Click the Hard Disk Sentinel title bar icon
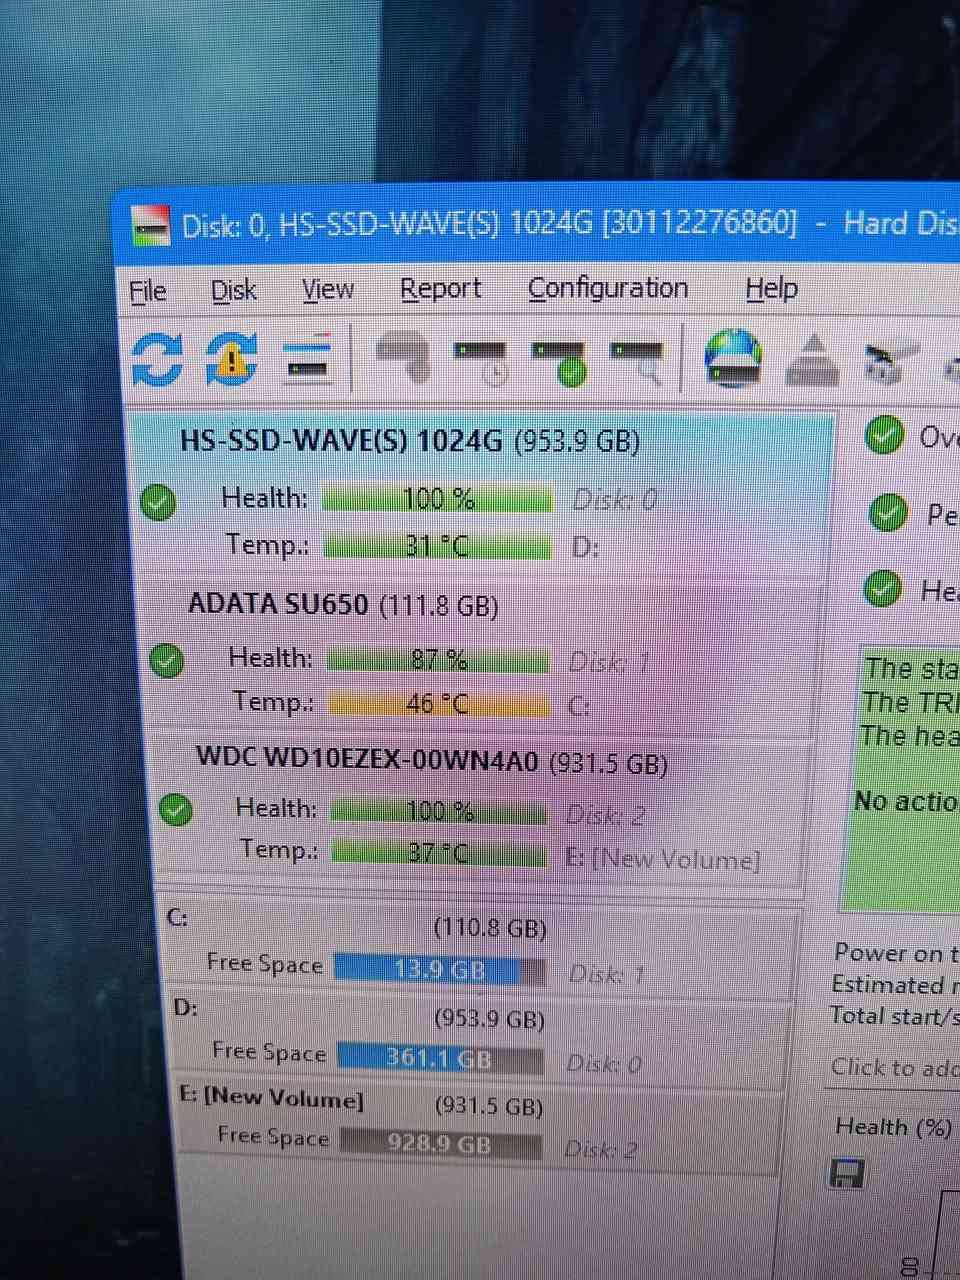960x1280 pixels. [x=151, y=226]
